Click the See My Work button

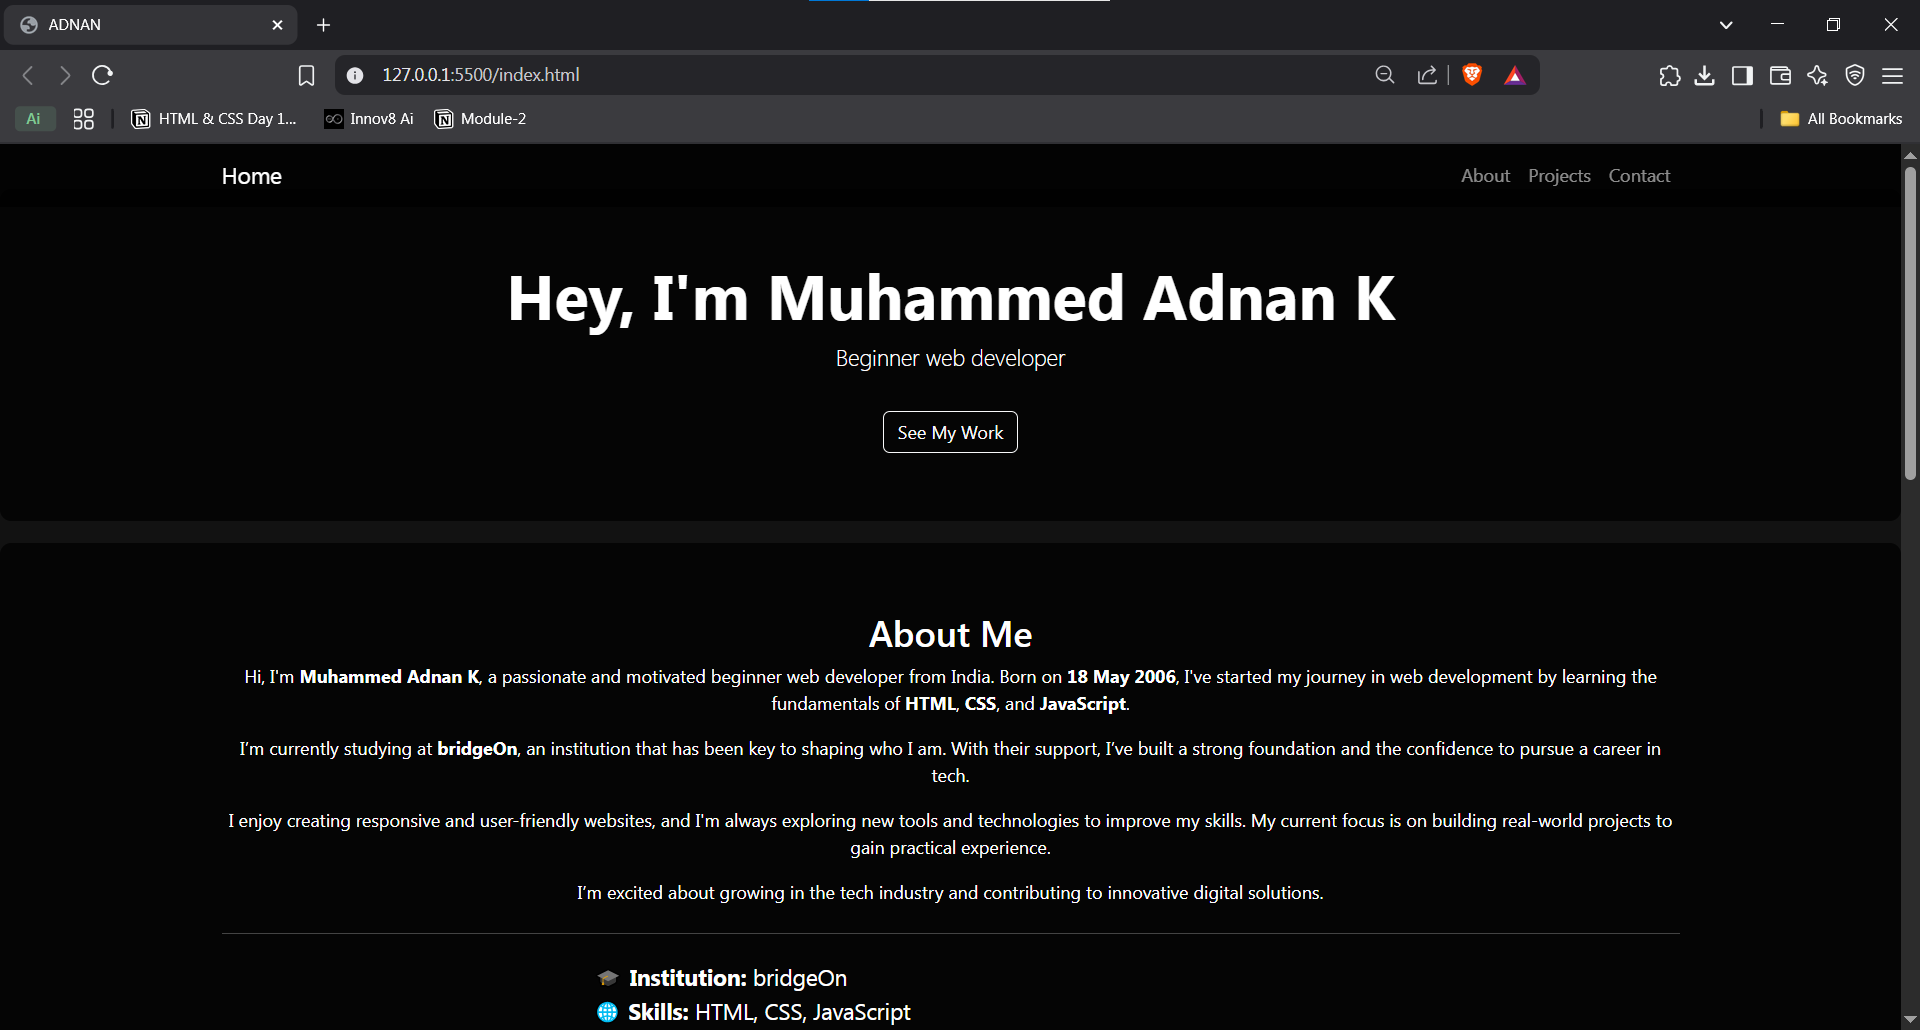point(950,432)
